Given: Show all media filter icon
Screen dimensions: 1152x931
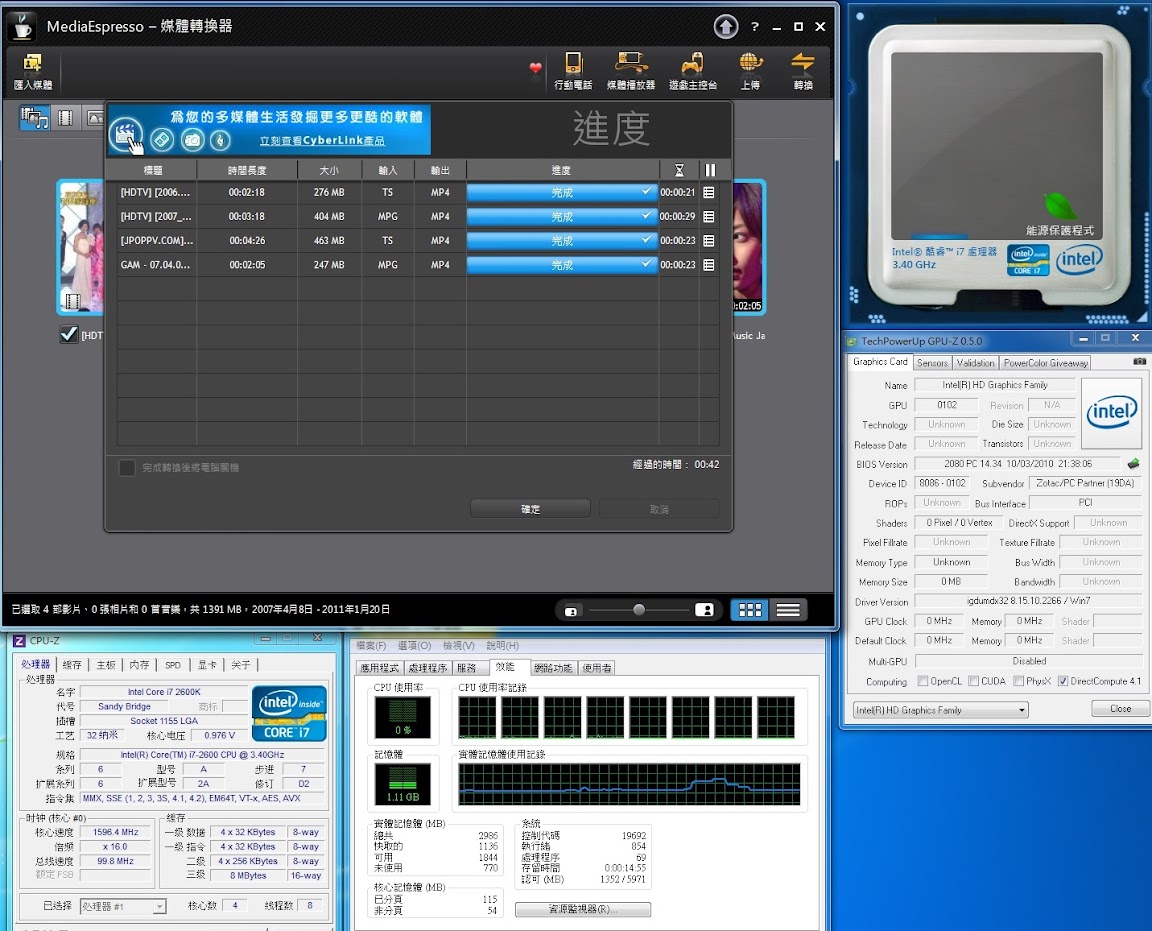Looking at the screenshot, I should [x=34, y=118].
